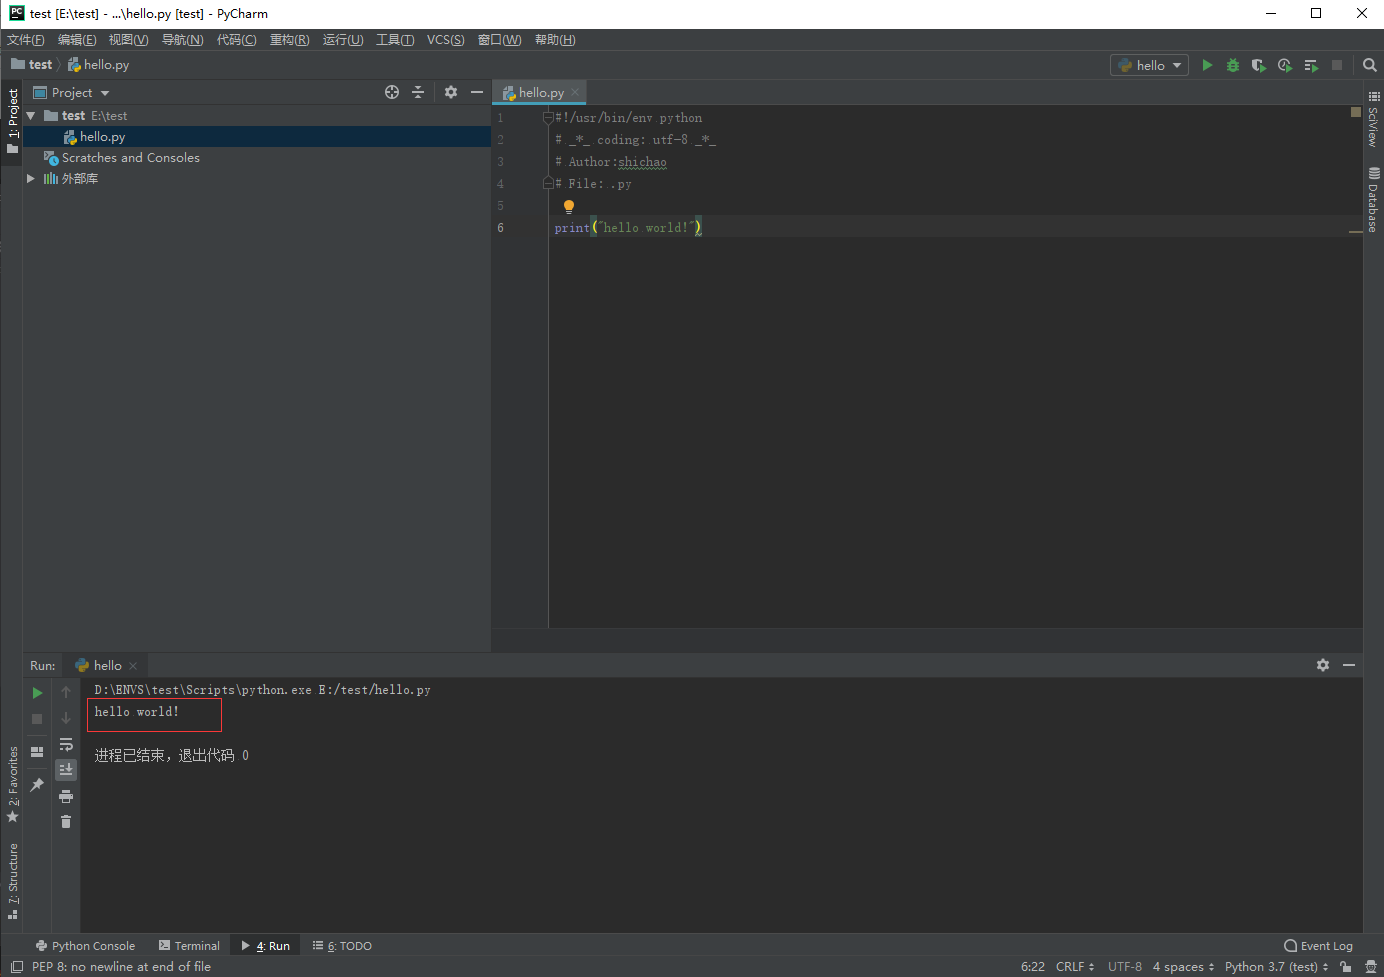Run with coverage via shield icon

pyautogui.click(x=1259, y=65)
